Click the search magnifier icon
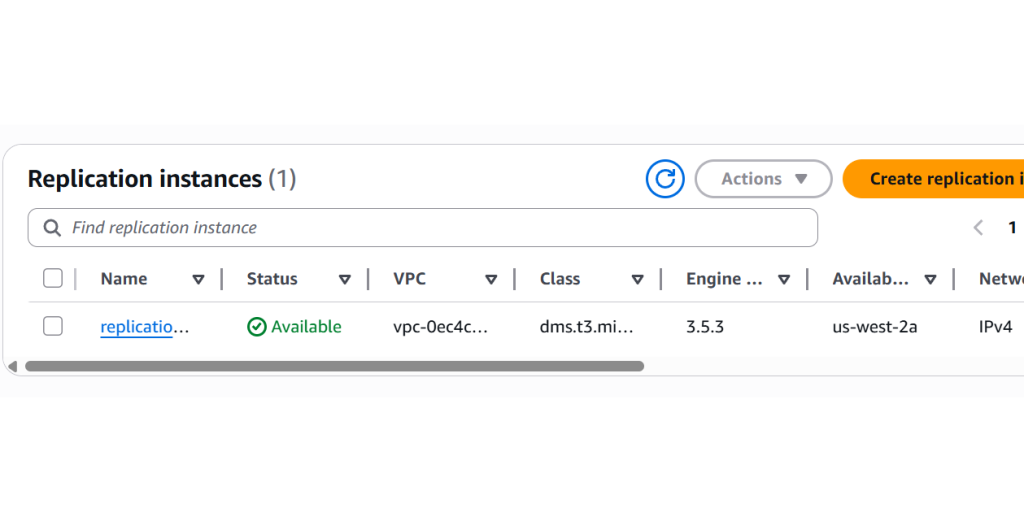1024x521 pixels. 52,228
